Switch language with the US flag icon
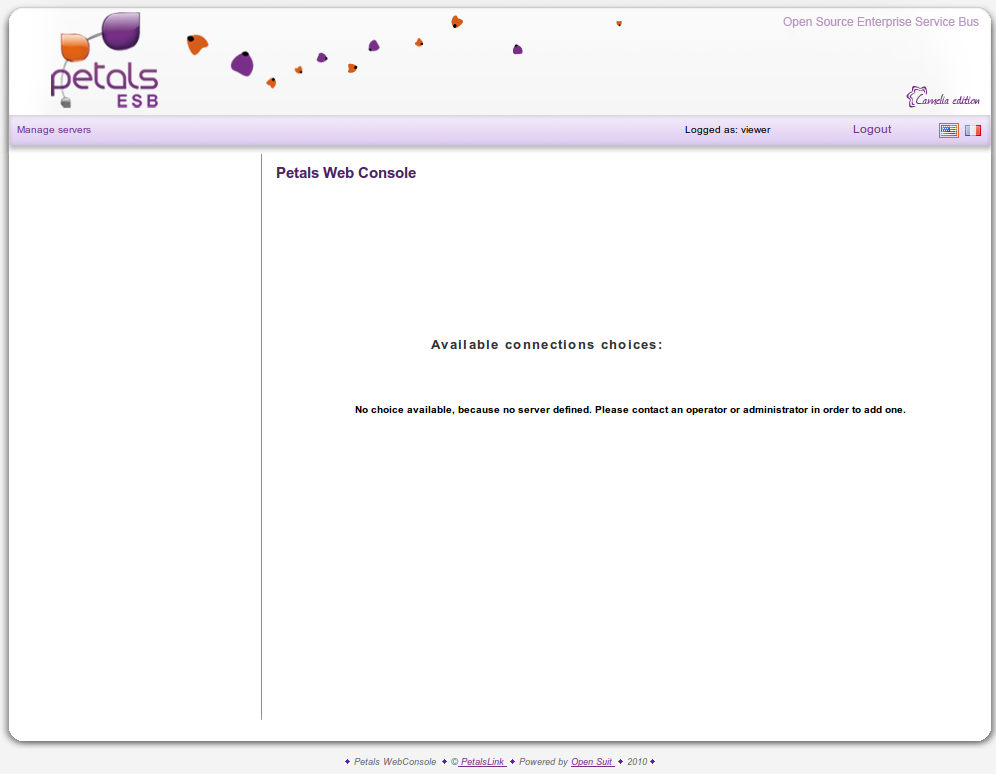The width and height of the screenshot is (996, 774). pyautogui.click(x=948, y=130)
